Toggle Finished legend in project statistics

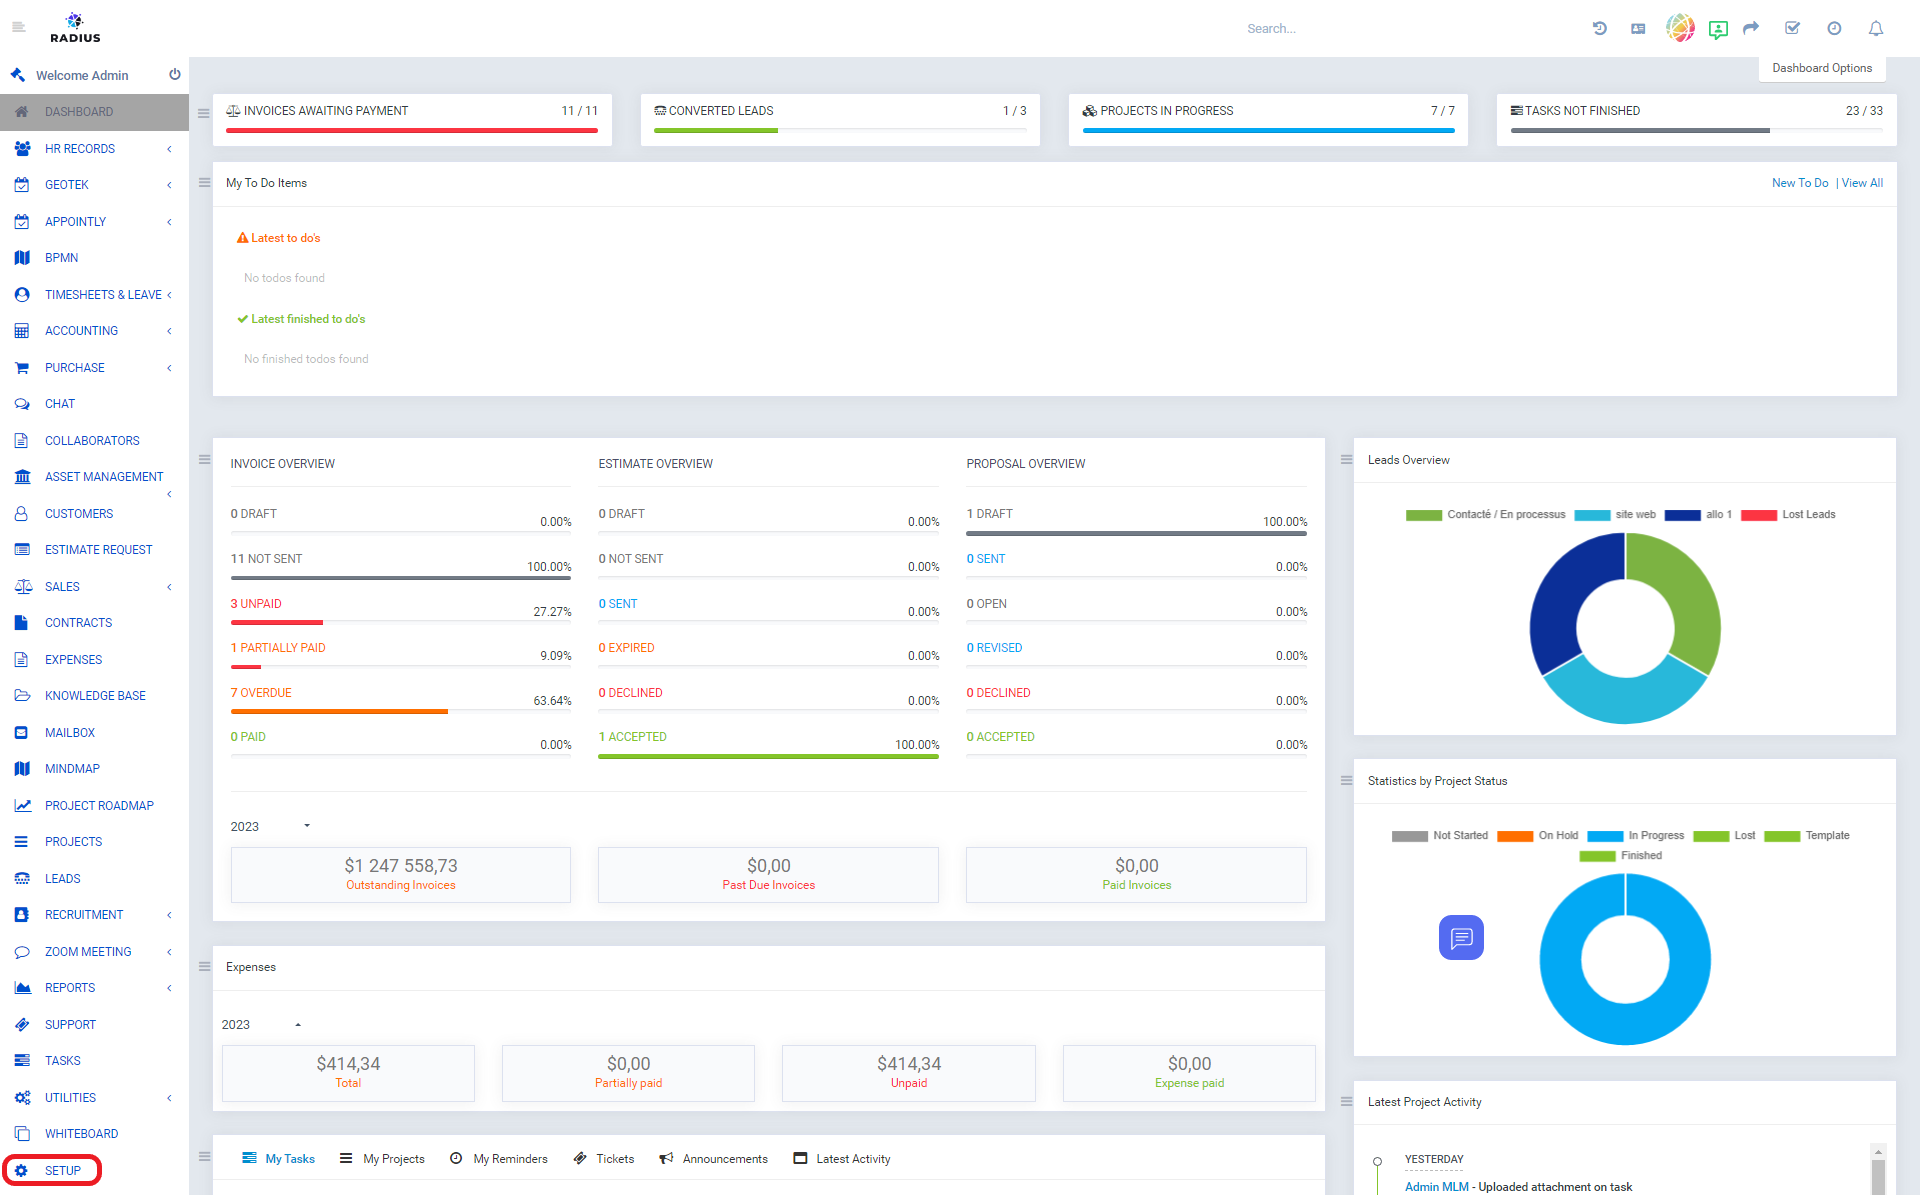[x=1621, y=855]
